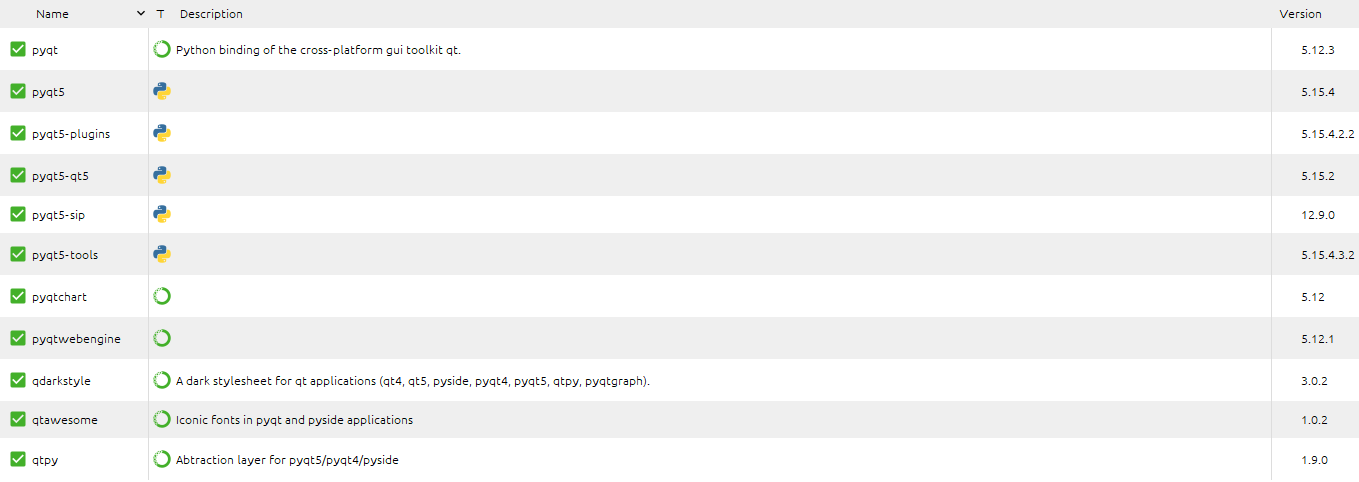The width and height of the screenshot is (1359, 482).
Task: Click the conda icon beside pyqtchart
Action: point(162,297)
